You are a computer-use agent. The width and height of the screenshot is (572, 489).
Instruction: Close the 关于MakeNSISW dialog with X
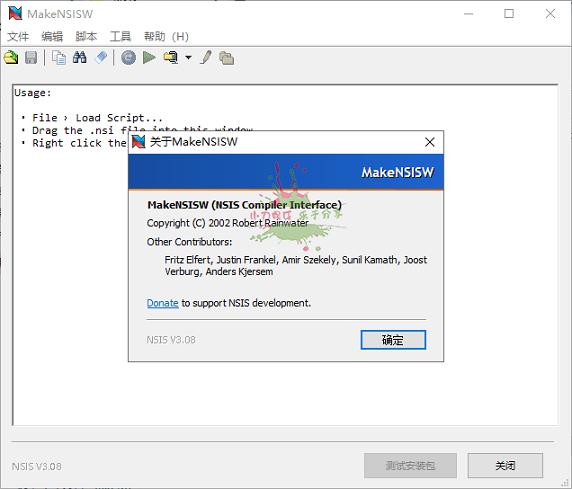430,142
